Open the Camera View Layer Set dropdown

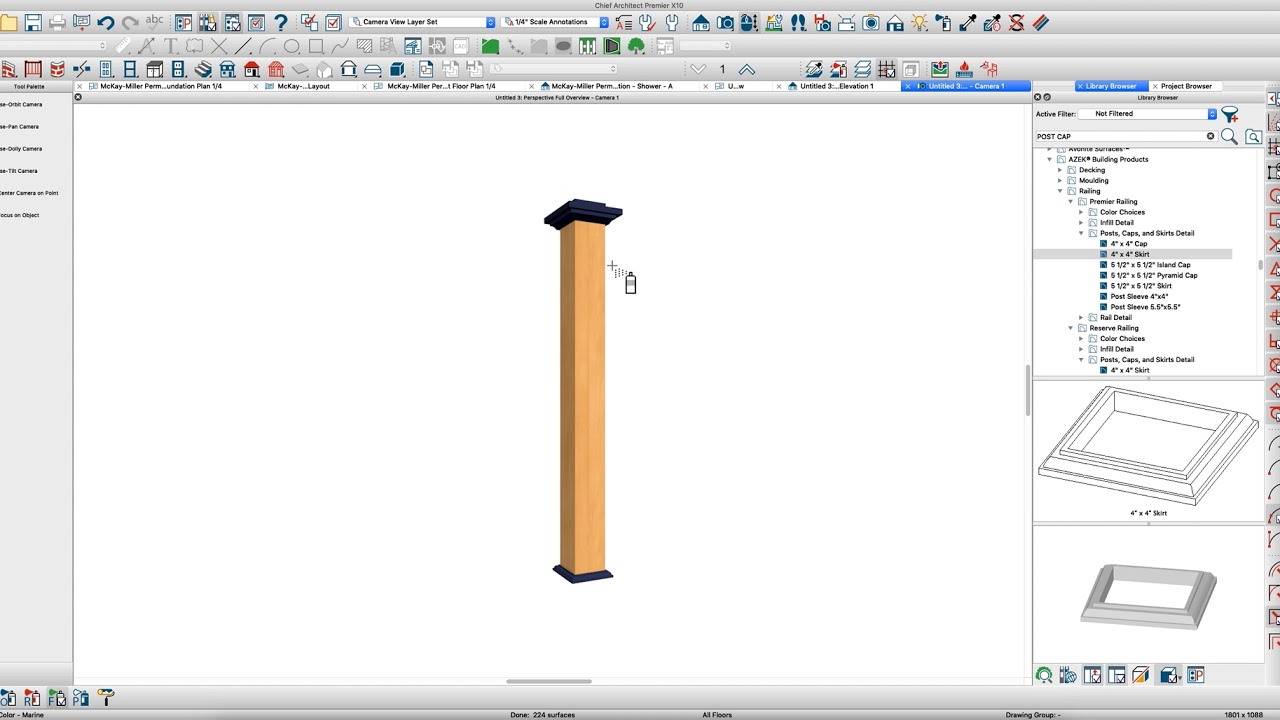(422, 22)
